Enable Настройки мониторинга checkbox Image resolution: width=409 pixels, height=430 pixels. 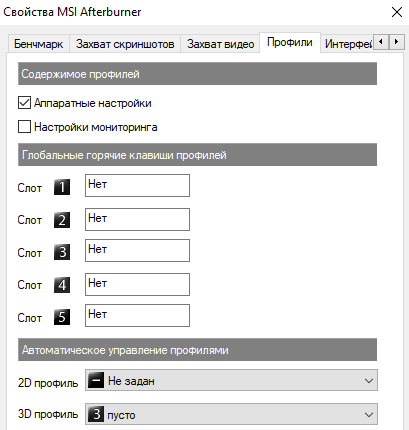(24, 127)
